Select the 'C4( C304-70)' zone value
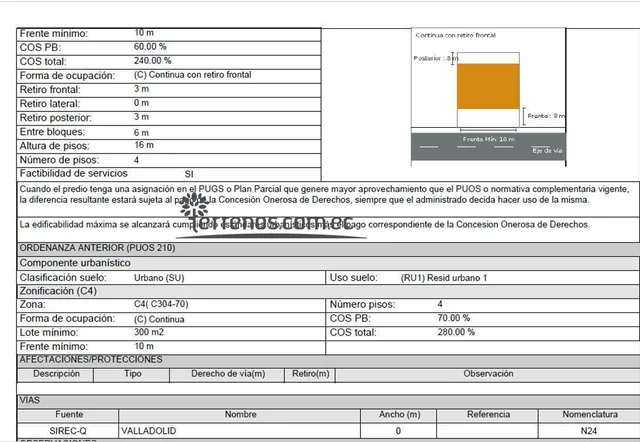 pos(161,304)
